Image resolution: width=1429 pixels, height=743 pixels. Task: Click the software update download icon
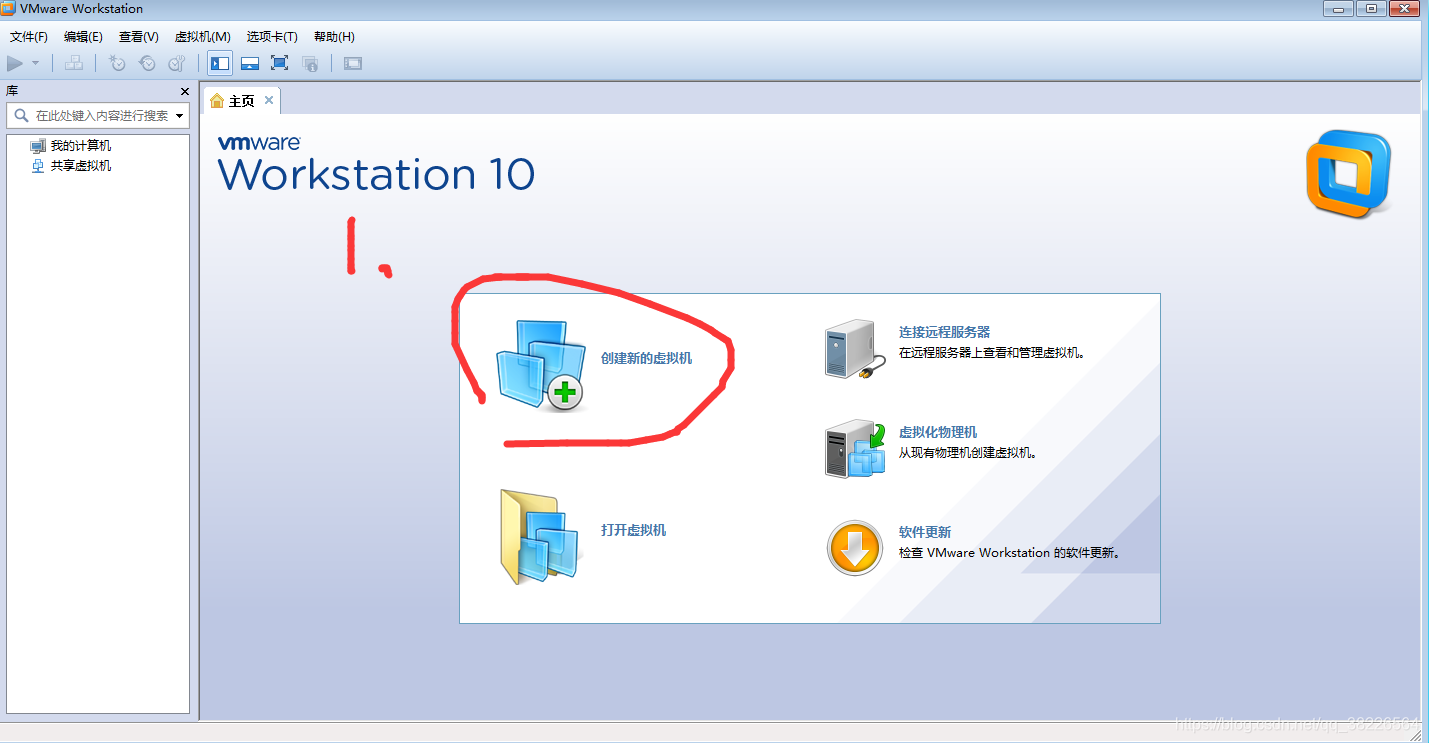click(854, 548)
